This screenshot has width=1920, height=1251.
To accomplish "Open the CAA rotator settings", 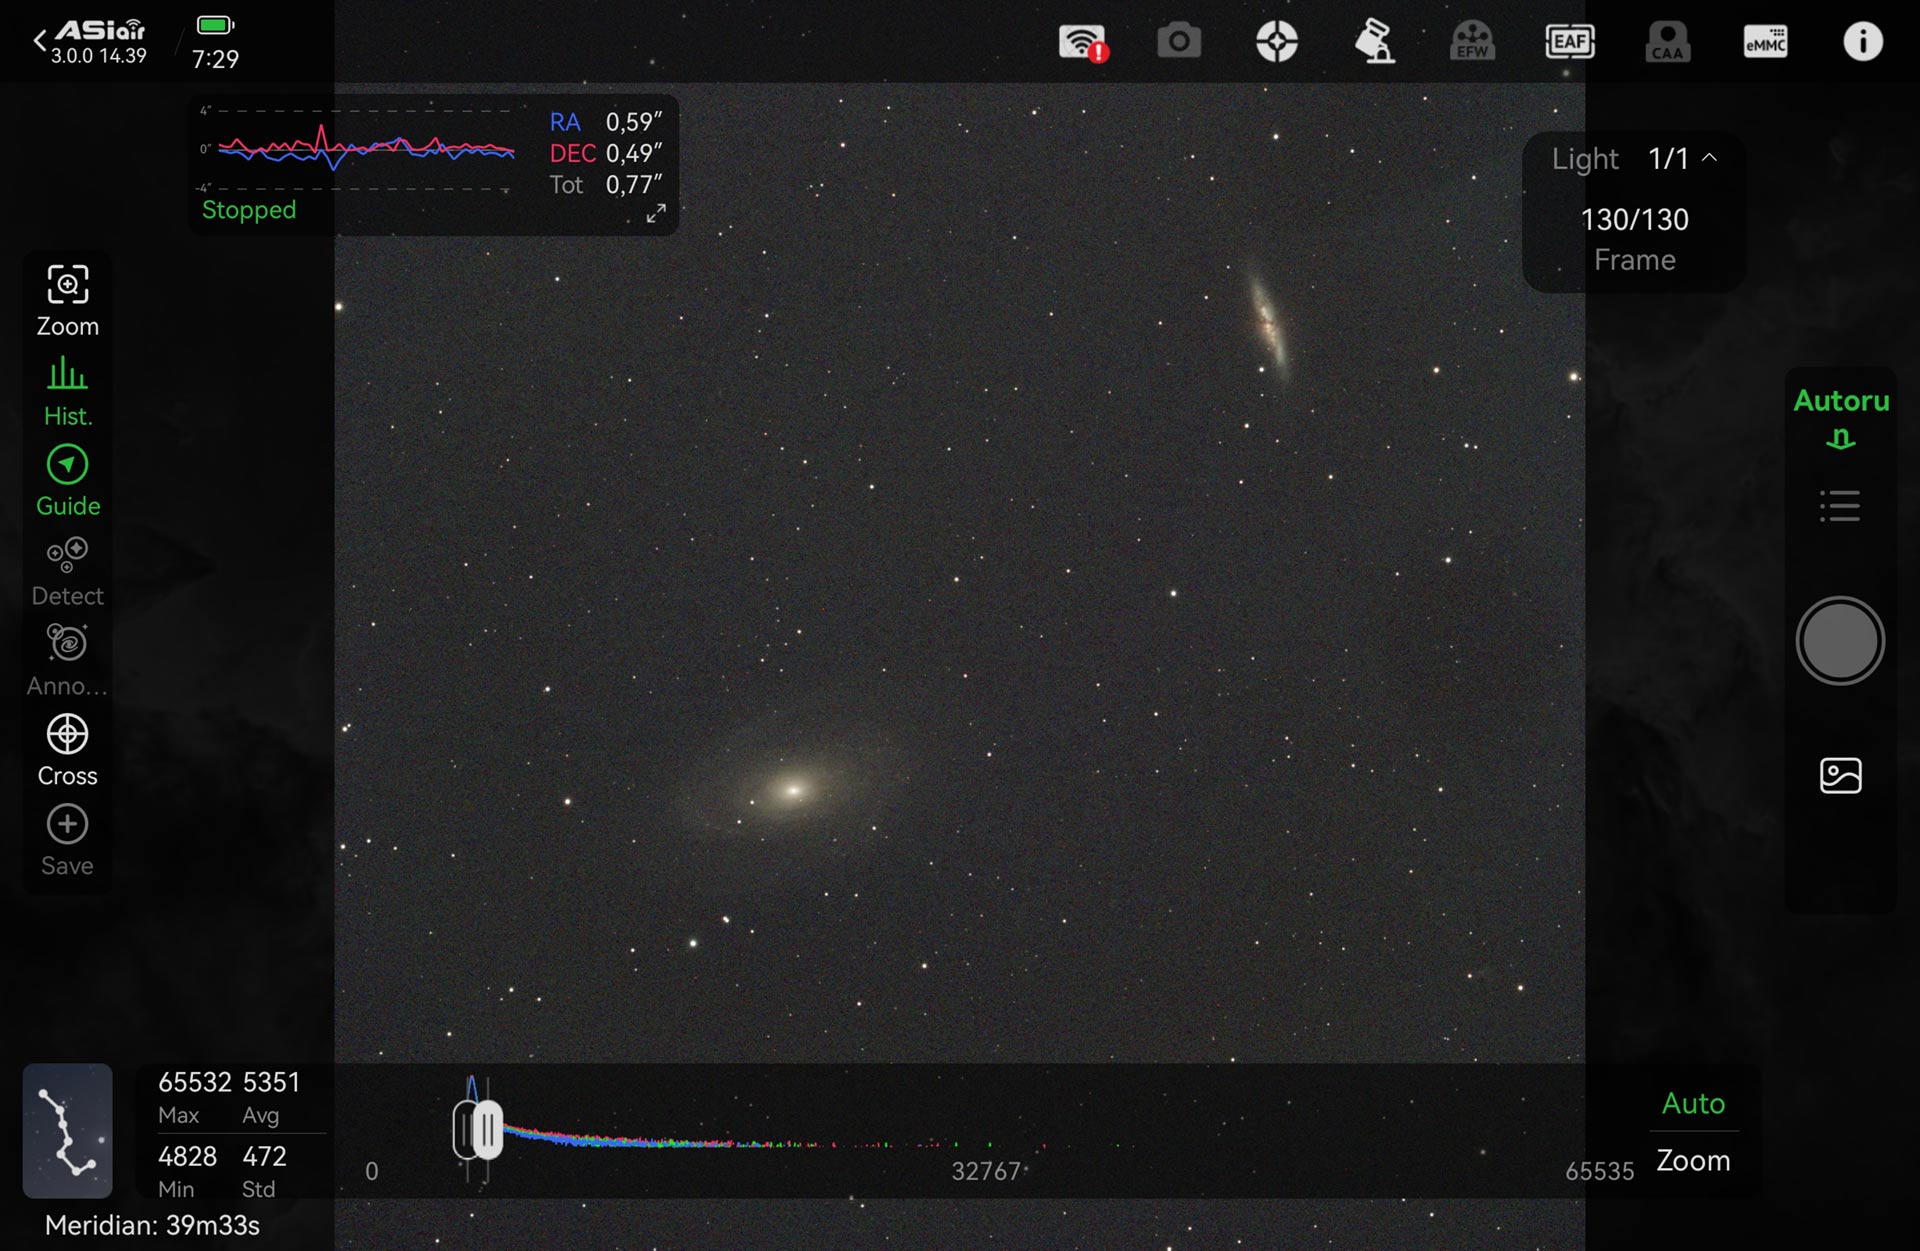I will click(x=1667, y=42).
